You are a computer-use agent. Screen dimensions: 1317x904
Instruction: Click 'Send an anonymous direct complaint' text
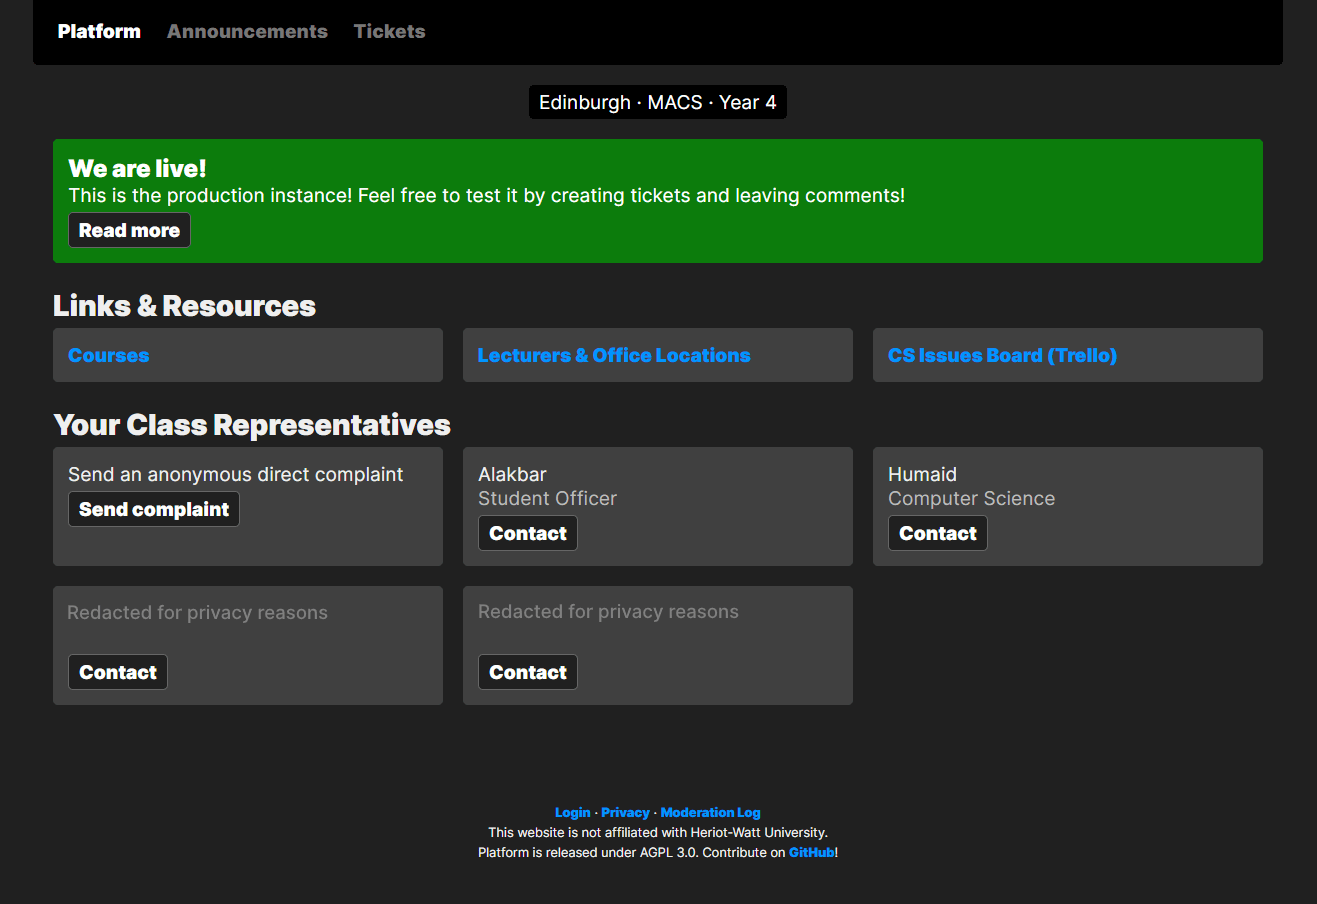point(235,474)
